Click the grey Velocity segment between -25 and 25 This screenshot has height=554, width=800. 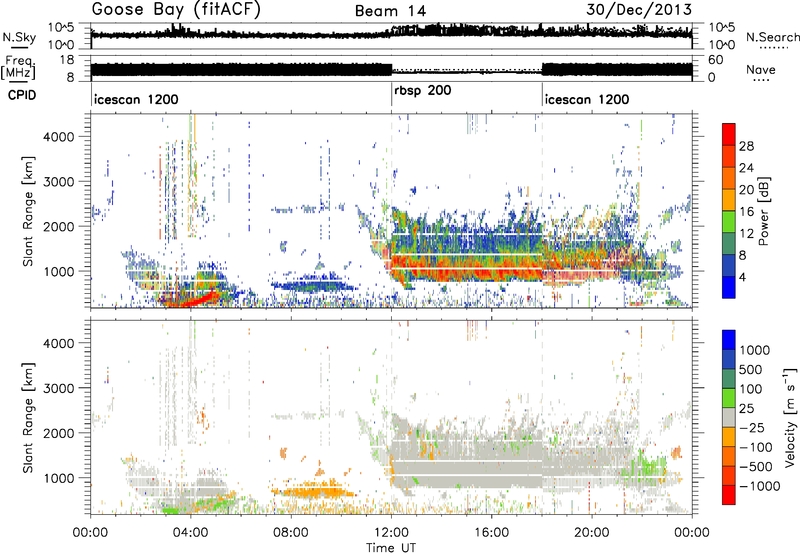point(729,417)
